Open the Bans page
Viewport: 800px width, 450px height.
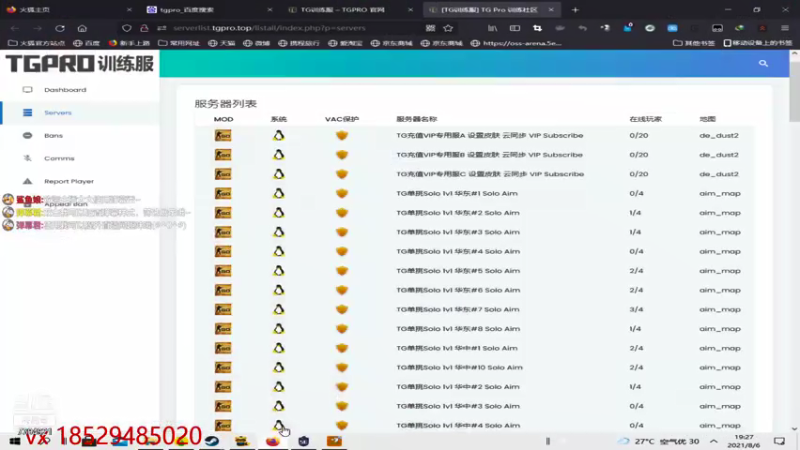[53, 136]
